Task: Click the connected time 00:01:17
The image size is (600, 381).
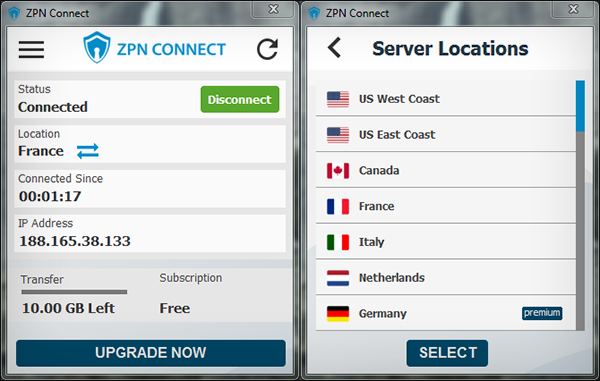Action: pos(50,196)
